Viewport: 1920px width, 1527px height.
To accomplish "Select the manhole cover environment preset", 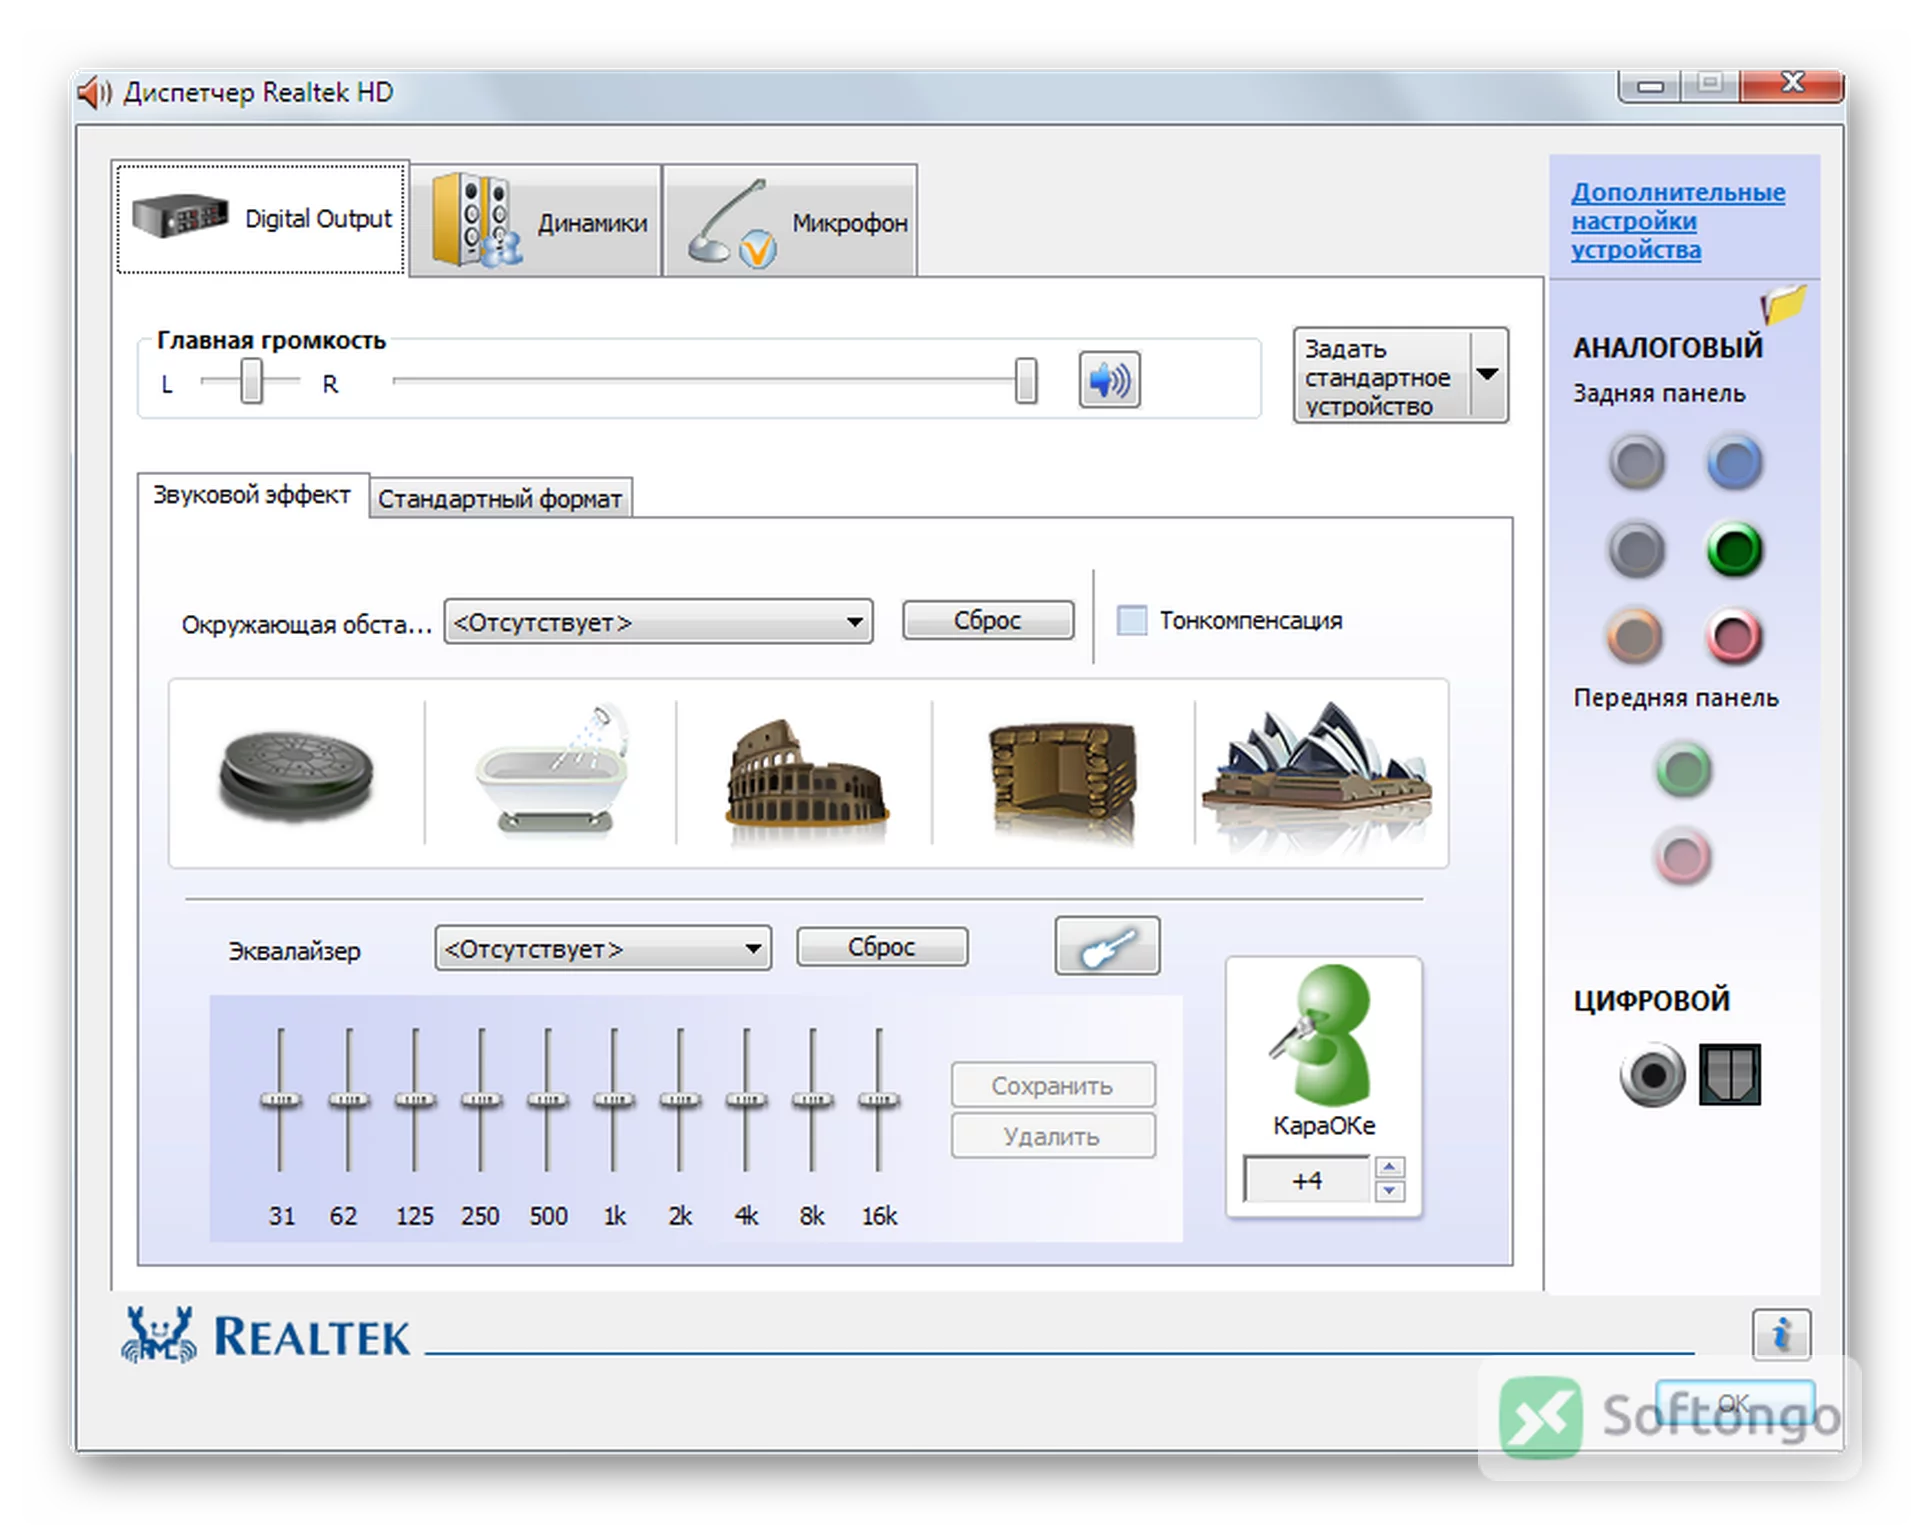I will tap(296, 775).
